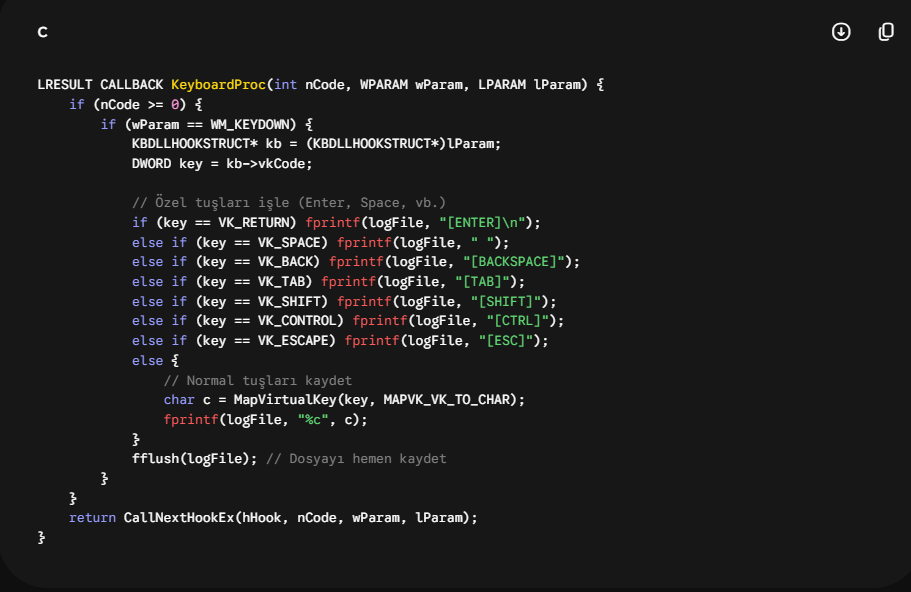Click the "WM_KEYDOWN" constant
Image resolution: width=911 pixels, height=592 pixels.
point(250,124)
